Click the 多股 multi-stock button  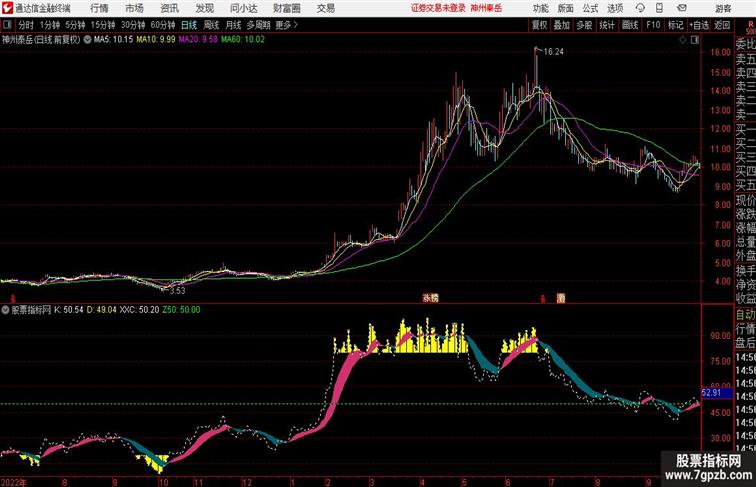tap(584, 25)
